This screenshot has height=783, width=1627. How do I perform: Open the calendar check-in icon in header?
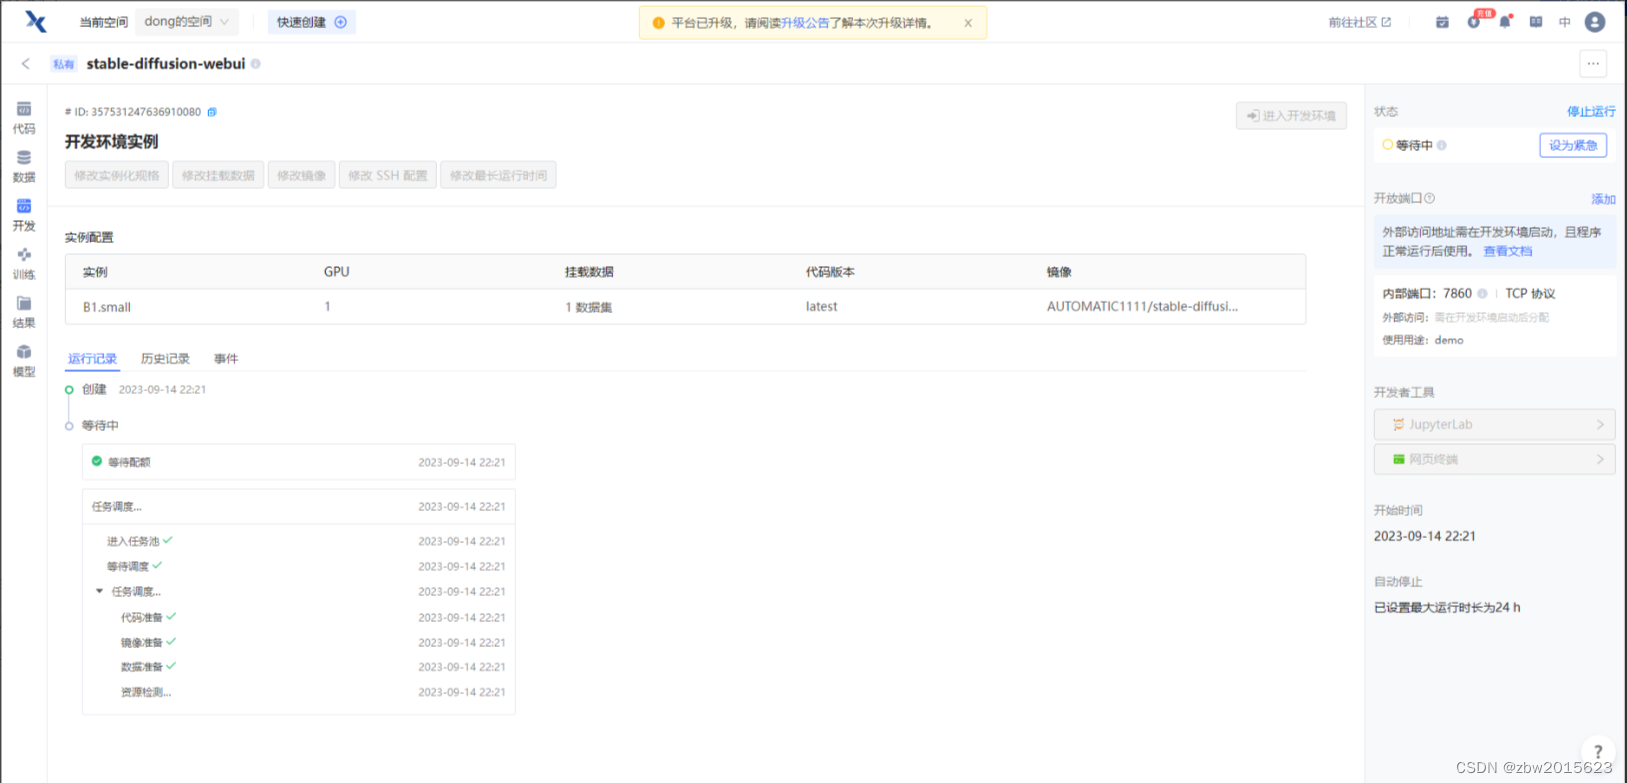tap(1442, 22)
